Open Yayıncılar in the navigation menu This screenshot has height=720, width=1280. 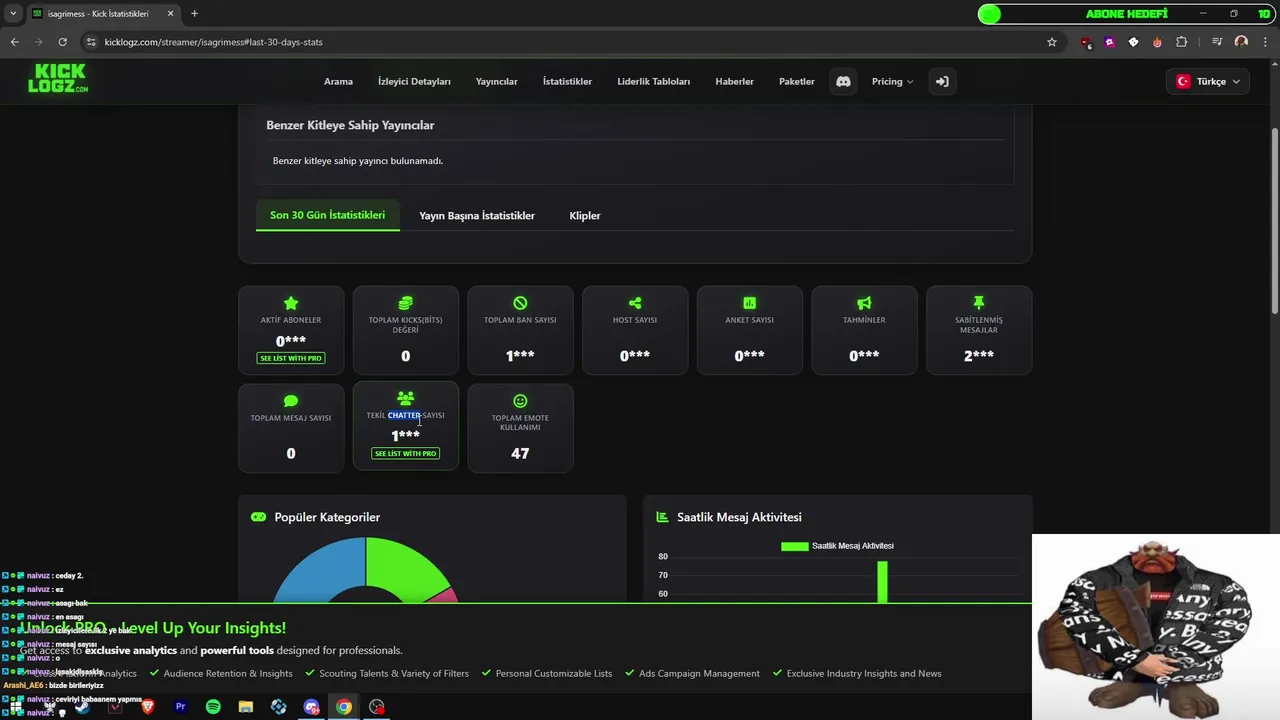(x=497, y=81)
